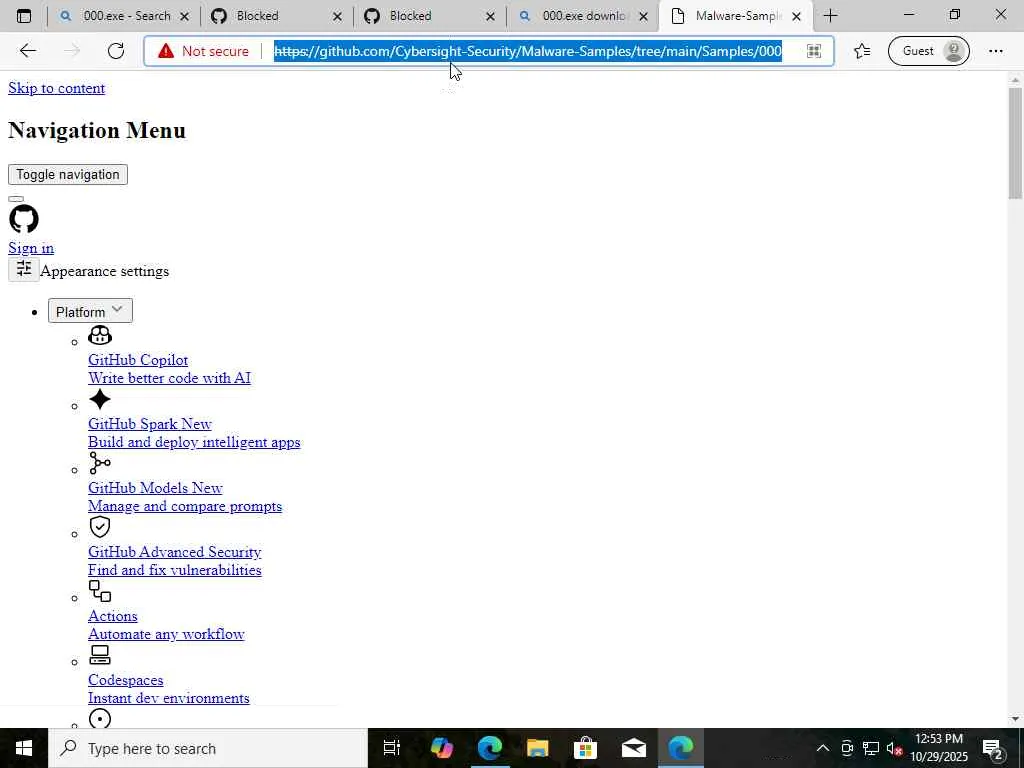Open 'Manage and compare prompts' link
The image size is (1024, 768).
point(185,506)
